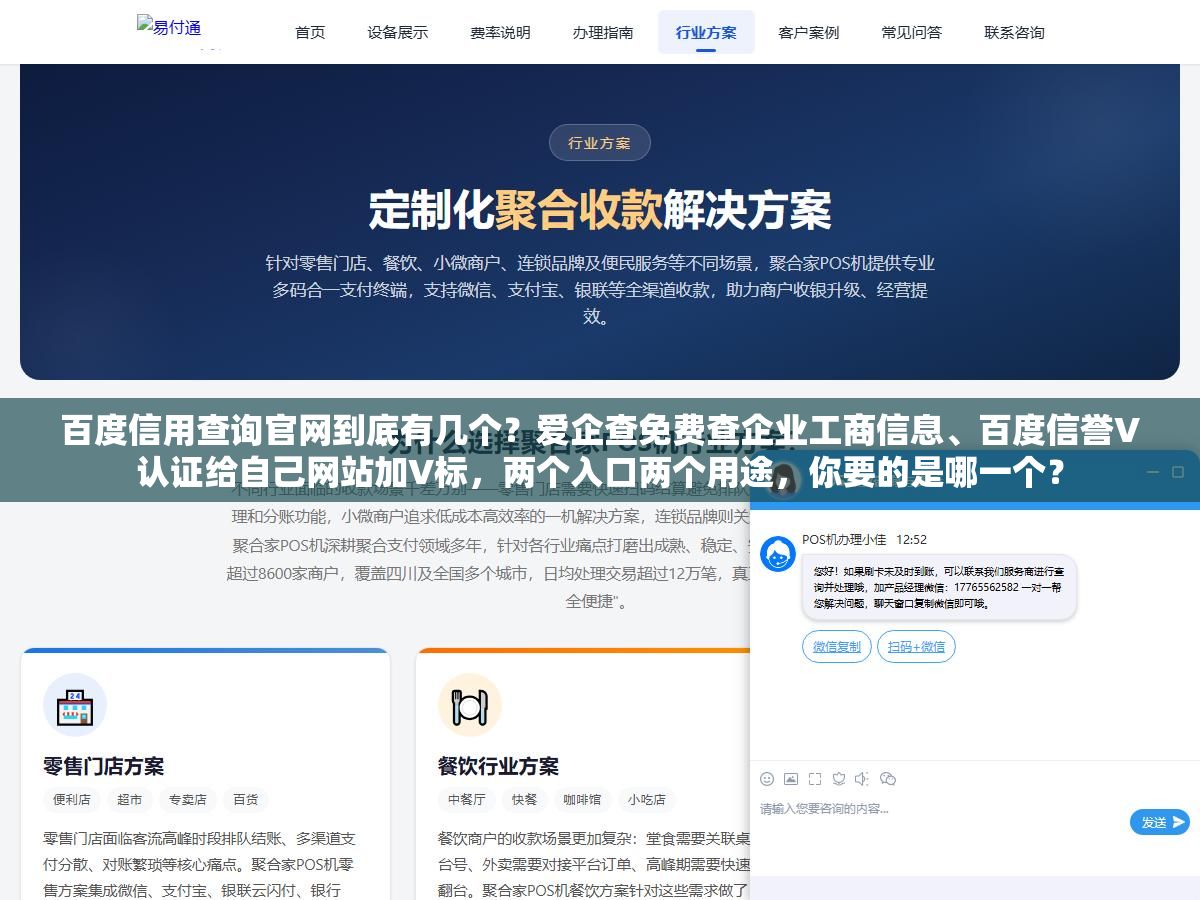Viewport: 1200px width, 900px height.
Task: Open 联系咨询 navigation item
Action: pyautogui.click(x=1014, y=32)
